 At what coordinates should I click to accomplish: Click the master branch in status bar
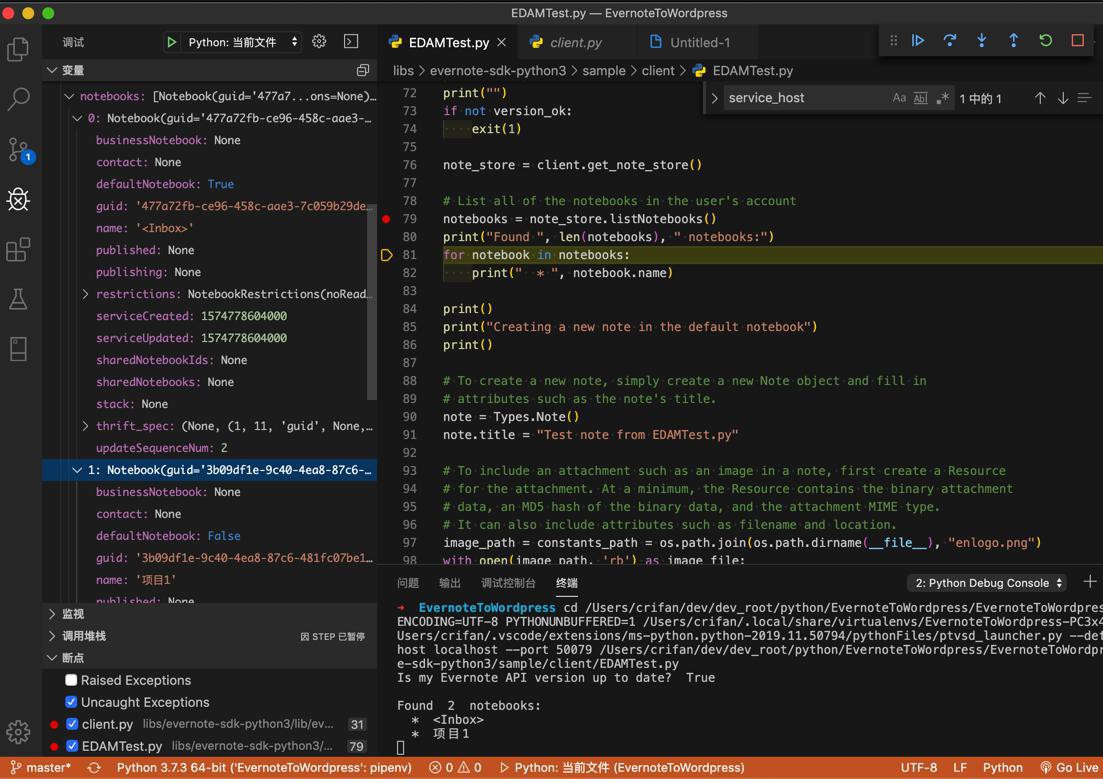coord(41,768)
